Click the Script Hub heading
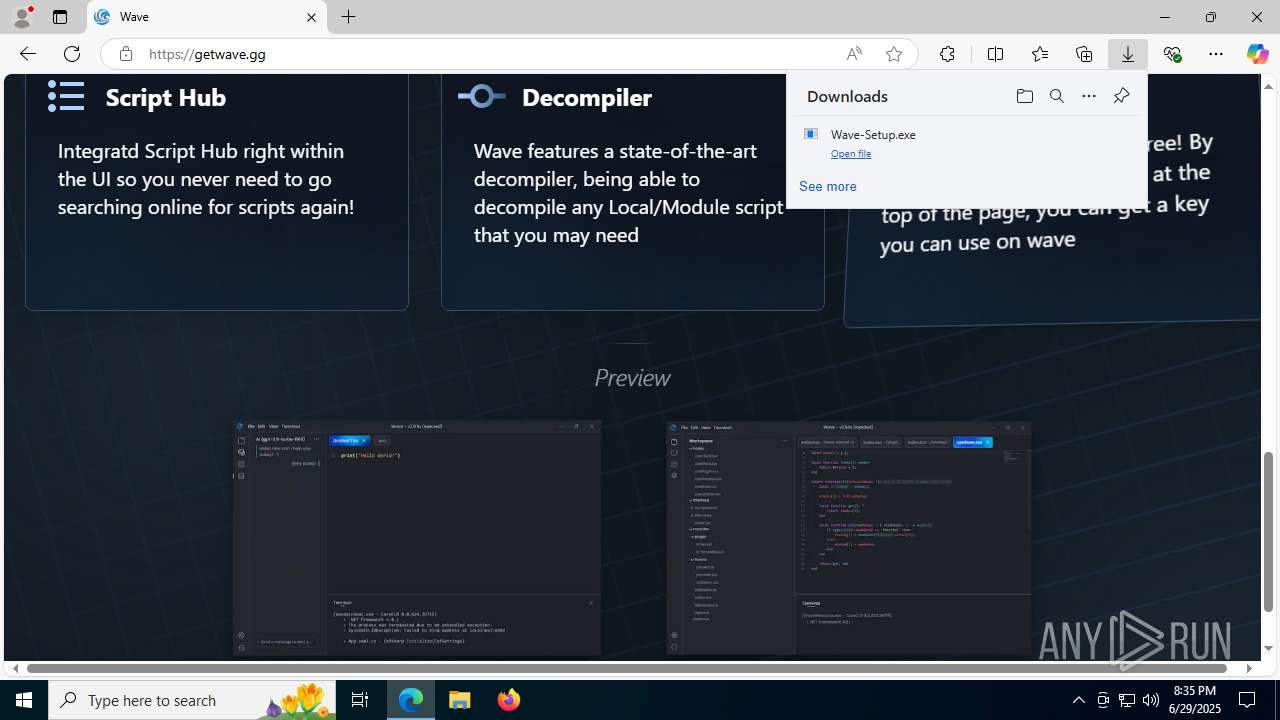Screen dimensions: 1280x720 [166, 97]
